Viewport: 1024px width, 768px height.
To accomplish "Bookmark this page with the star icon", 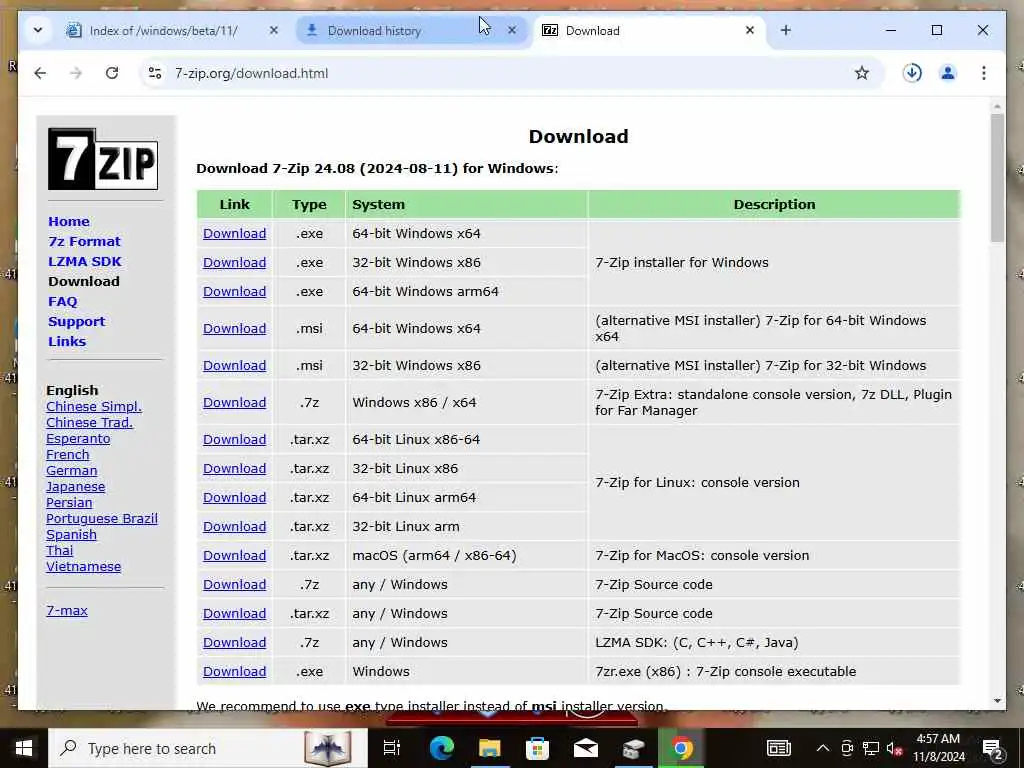I will point(862,73).
